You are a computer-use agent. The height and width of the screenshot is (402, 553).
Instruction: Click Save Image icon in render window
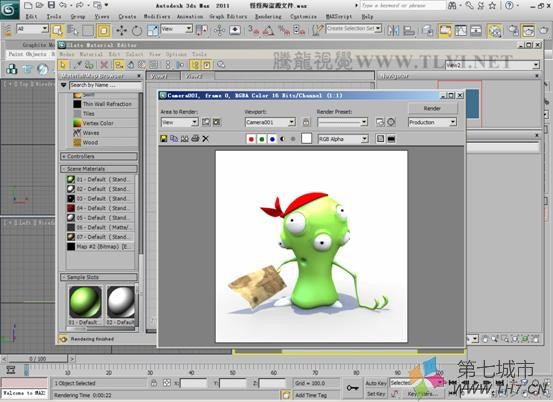164,139
